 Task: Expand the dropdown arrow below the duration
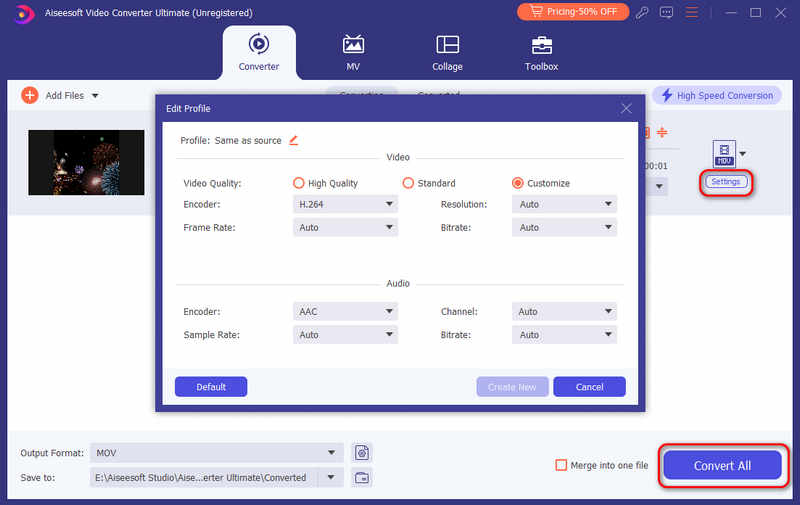tap(659, 186)
